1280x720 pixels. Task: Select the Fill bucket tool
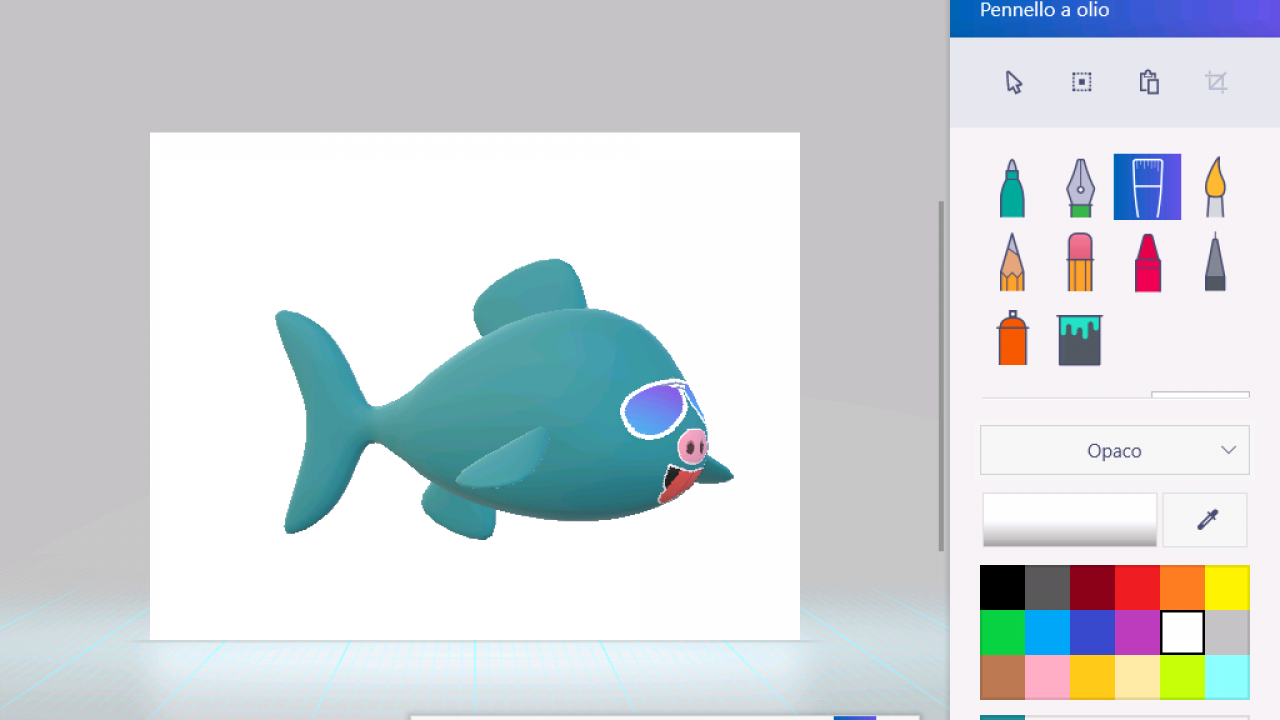click(1080, 340)
